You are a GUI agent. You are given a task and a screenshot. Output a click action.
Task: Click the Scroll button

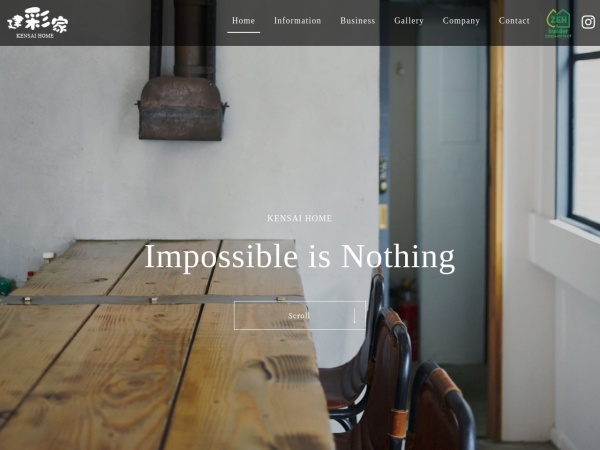click(x=300, y=316)
